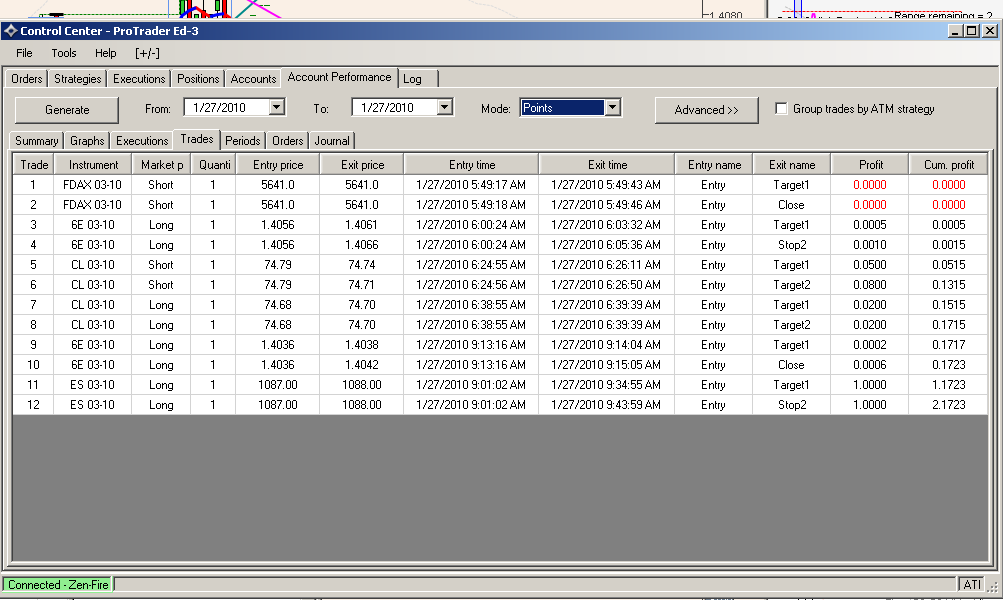
Task: Sort by the Exit price column header
Action: [x=363, y=165]
